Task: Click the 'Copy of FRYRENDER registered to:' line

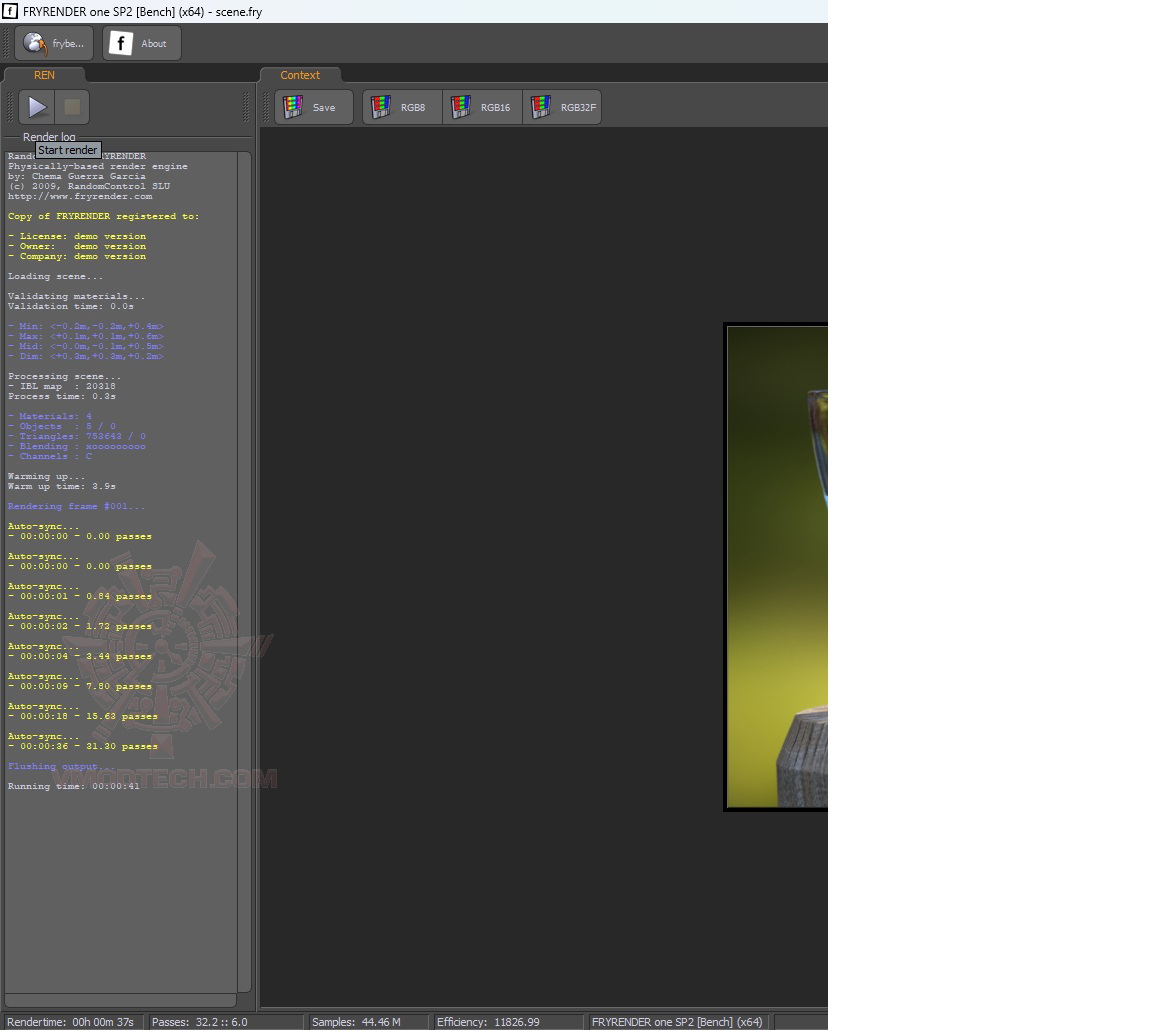Action: (104, 216)
